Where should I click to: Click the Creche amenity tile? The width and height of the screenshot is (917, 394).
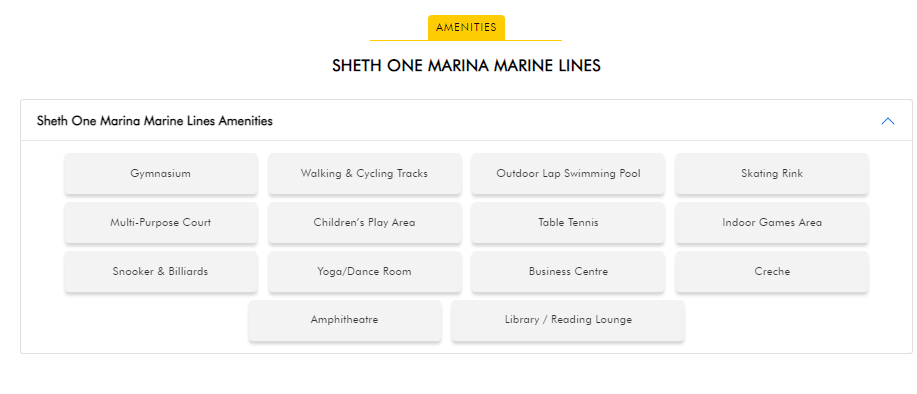[x=772, y=272]
